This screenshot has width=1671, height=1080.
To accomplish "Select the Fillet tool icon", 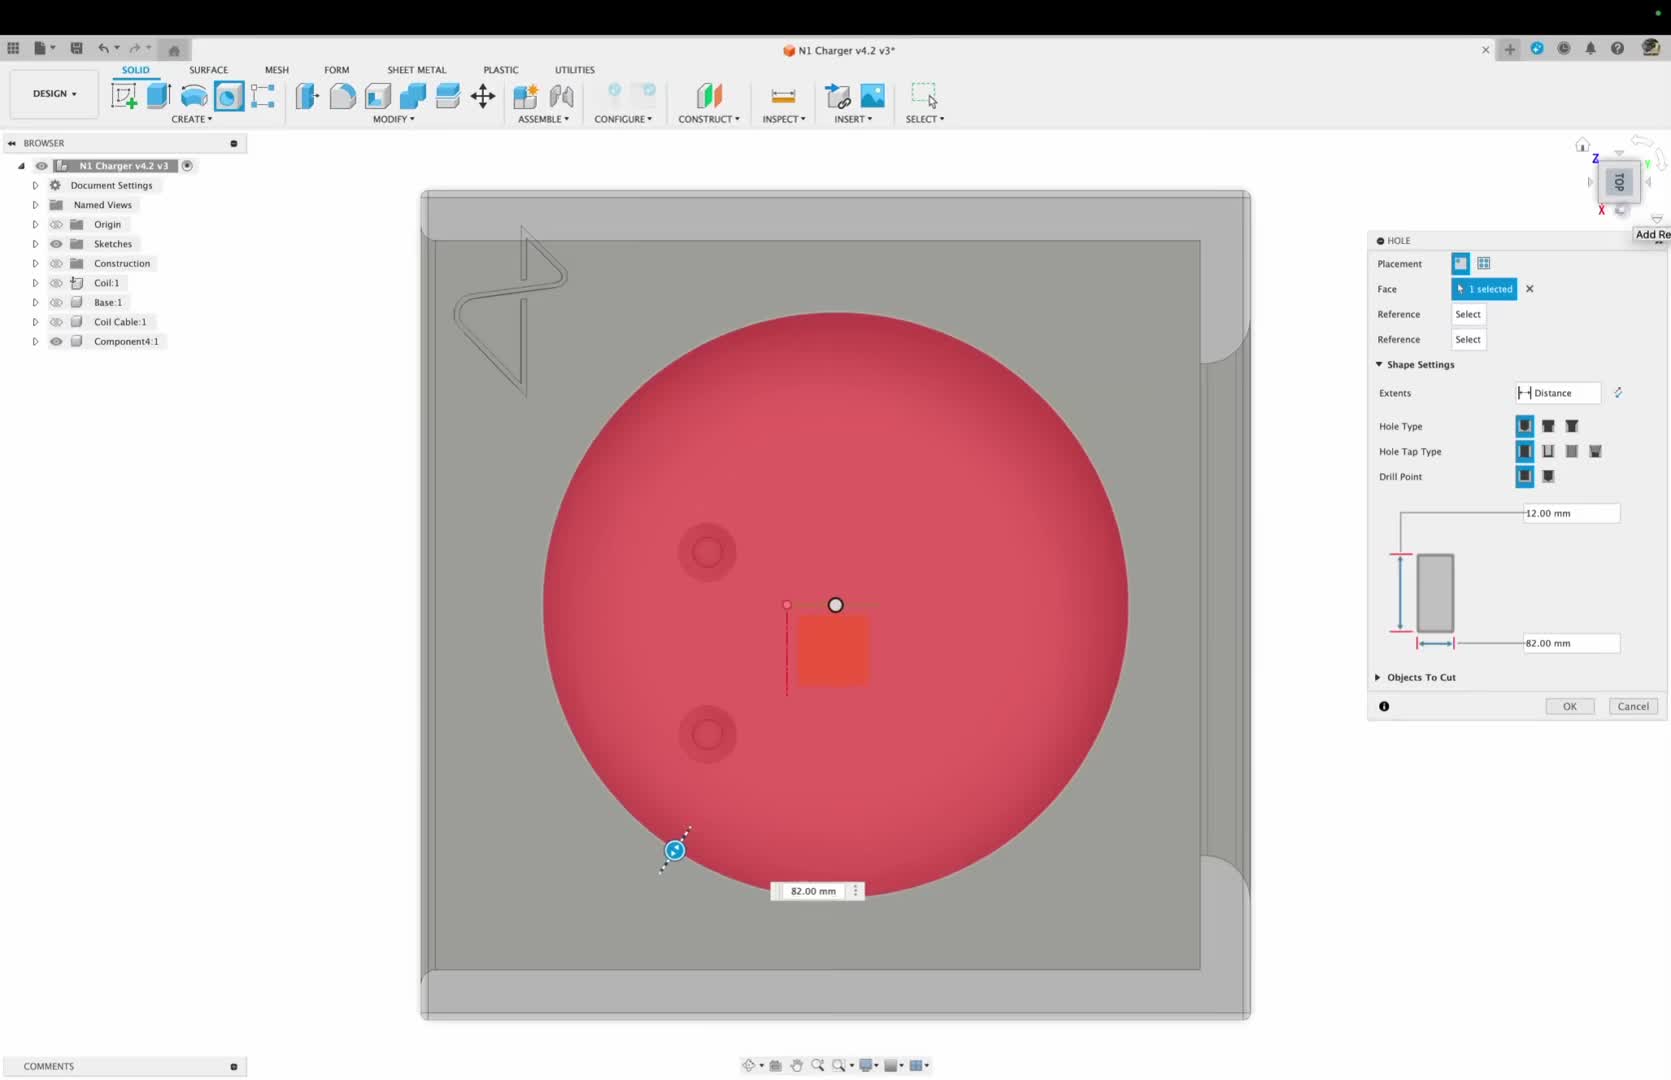I will [342, 96].
